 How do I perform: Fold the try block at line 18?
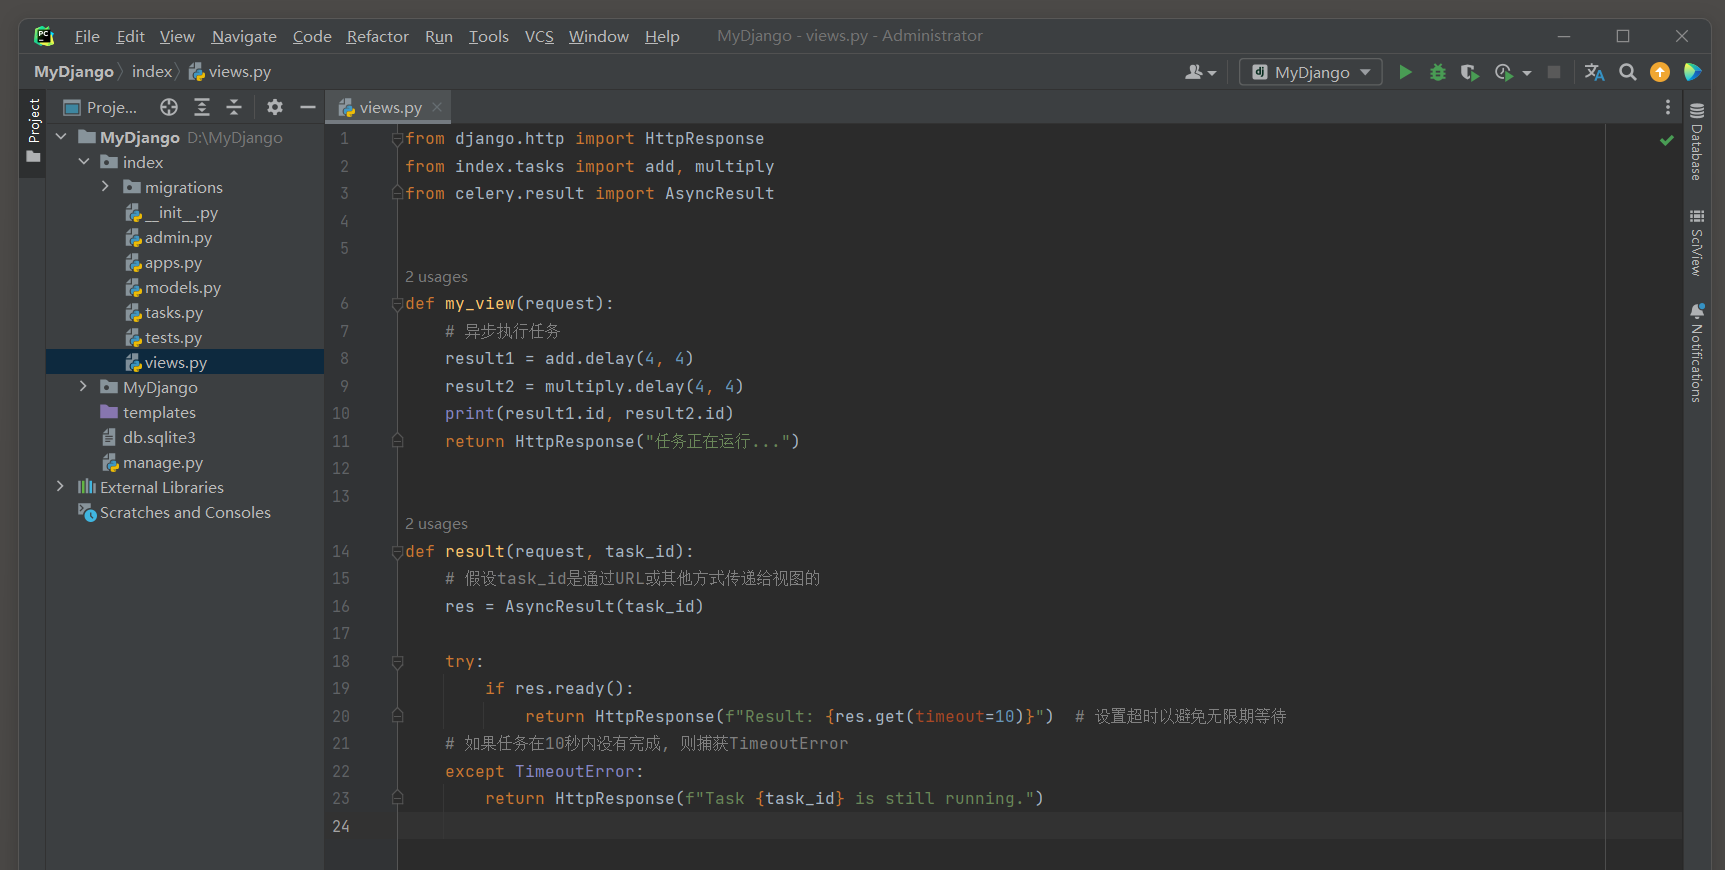click(x=397, y=662)
